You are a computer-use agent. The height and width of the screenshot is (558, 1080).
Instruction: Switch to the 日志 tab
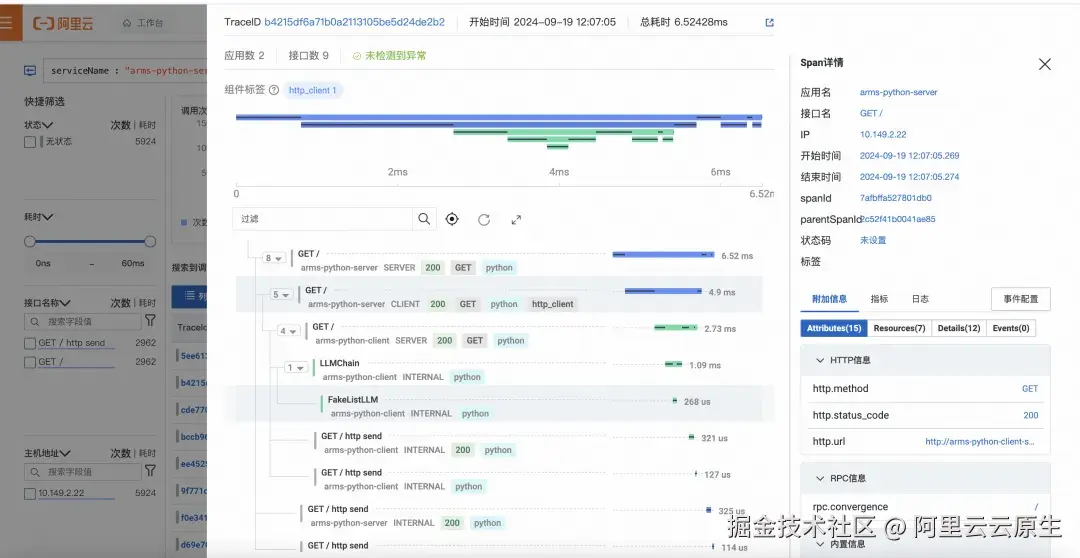coord(920,299)
